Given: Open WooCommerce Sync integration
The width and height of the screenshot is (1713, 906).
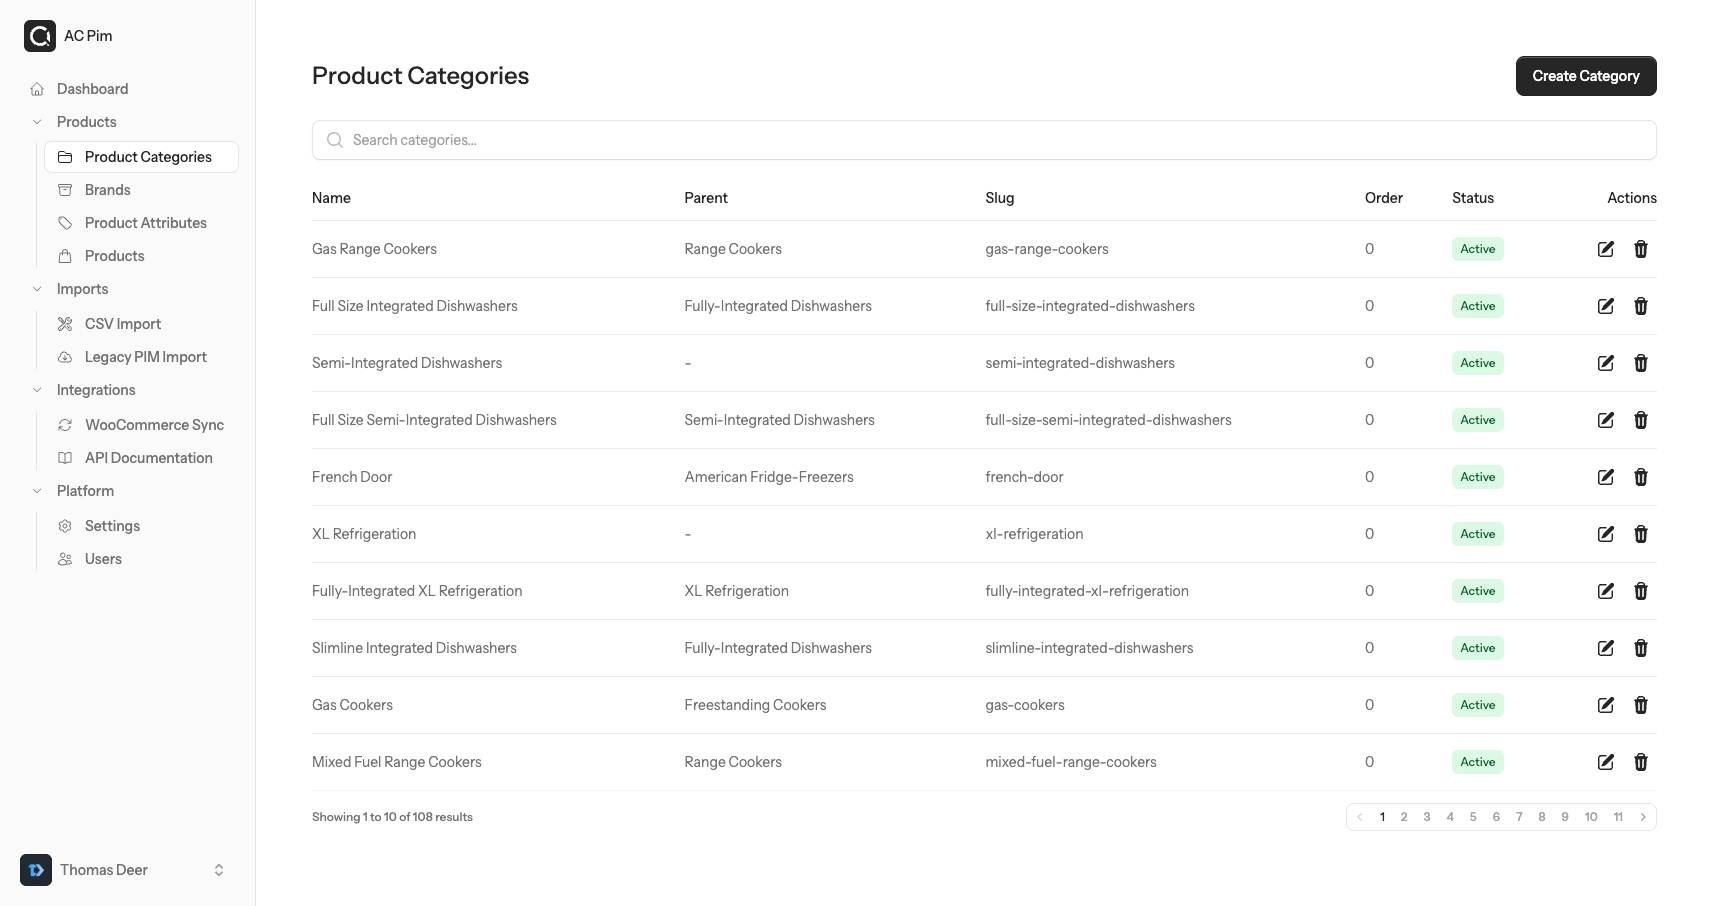Looking at the screenshot, I should [153, 425].
